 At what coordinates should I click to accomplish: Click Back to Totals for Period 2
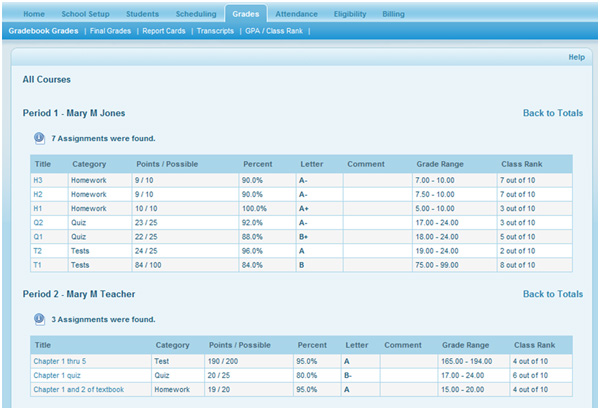552,294
